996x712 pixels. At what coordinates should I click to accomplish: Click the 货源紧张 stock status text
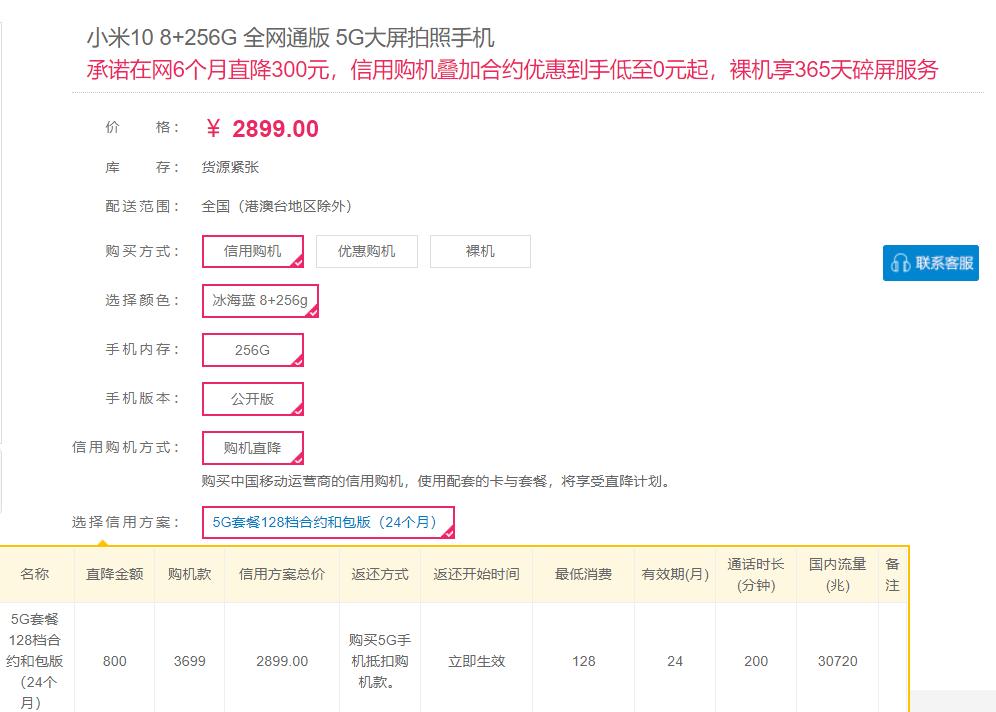tap(230, 167)
